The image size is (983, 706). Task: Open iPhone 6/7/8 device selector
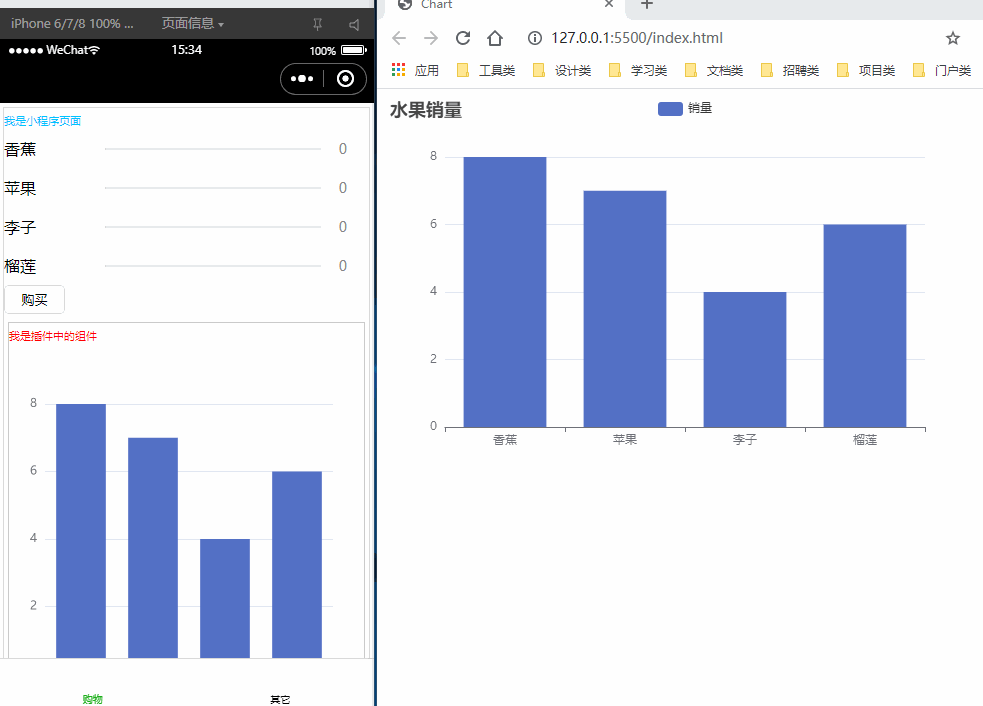tap(72, 23)
